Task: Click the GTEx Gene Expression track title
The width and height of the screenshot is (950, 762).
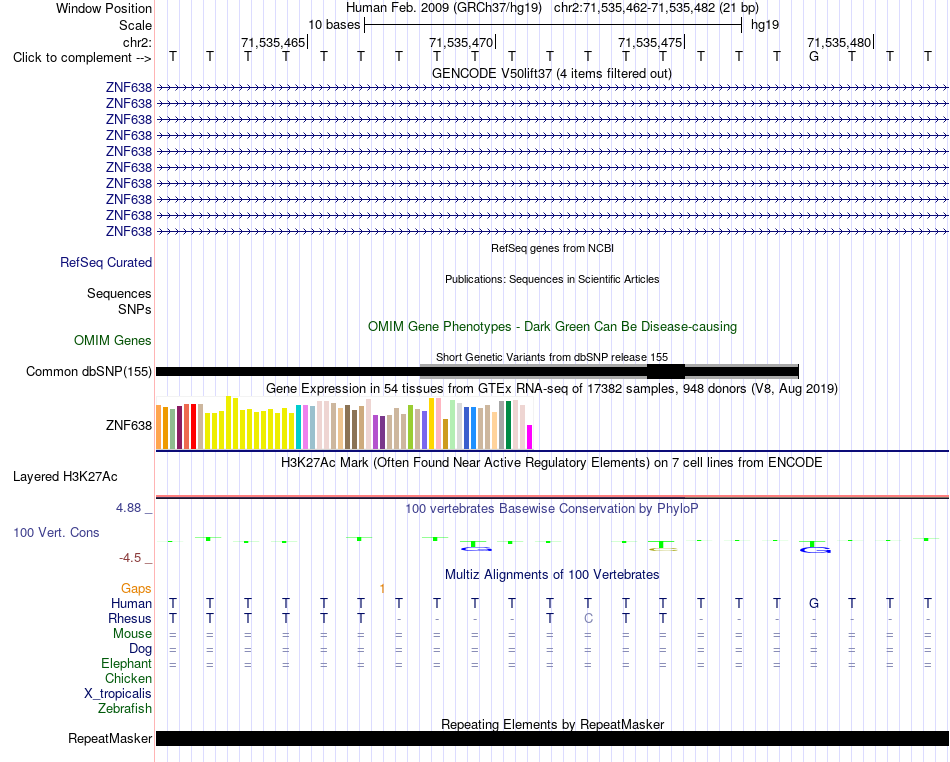Action: 552,388
